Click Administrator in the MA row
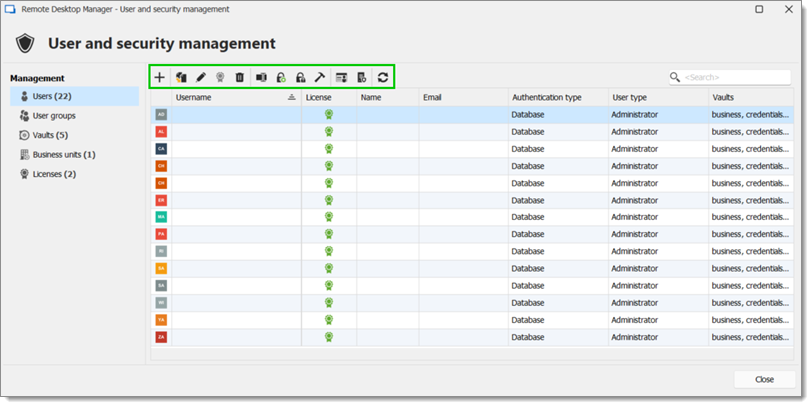 coord(634,217)
